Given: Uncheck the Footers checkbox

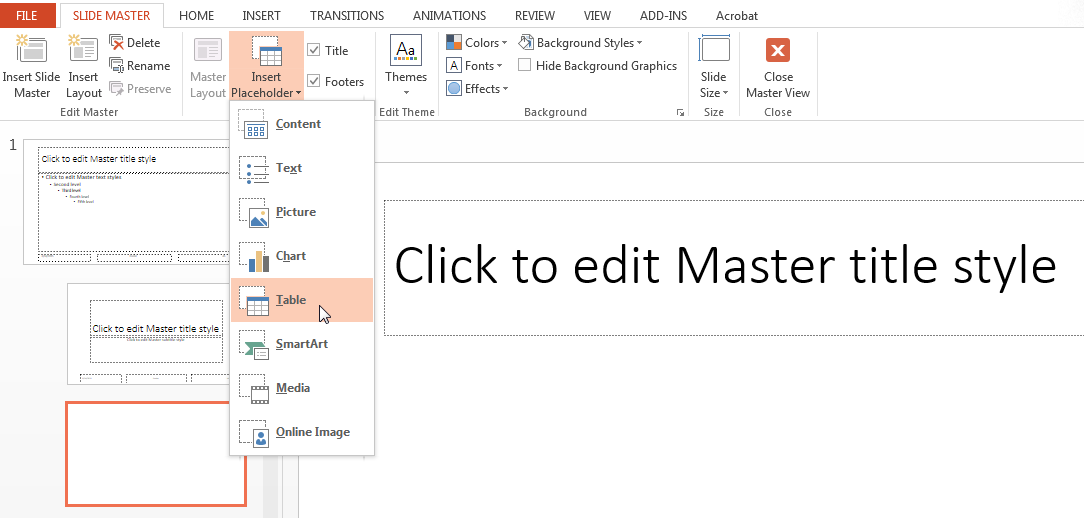Looking at the screenshot, I should [314, 82].
